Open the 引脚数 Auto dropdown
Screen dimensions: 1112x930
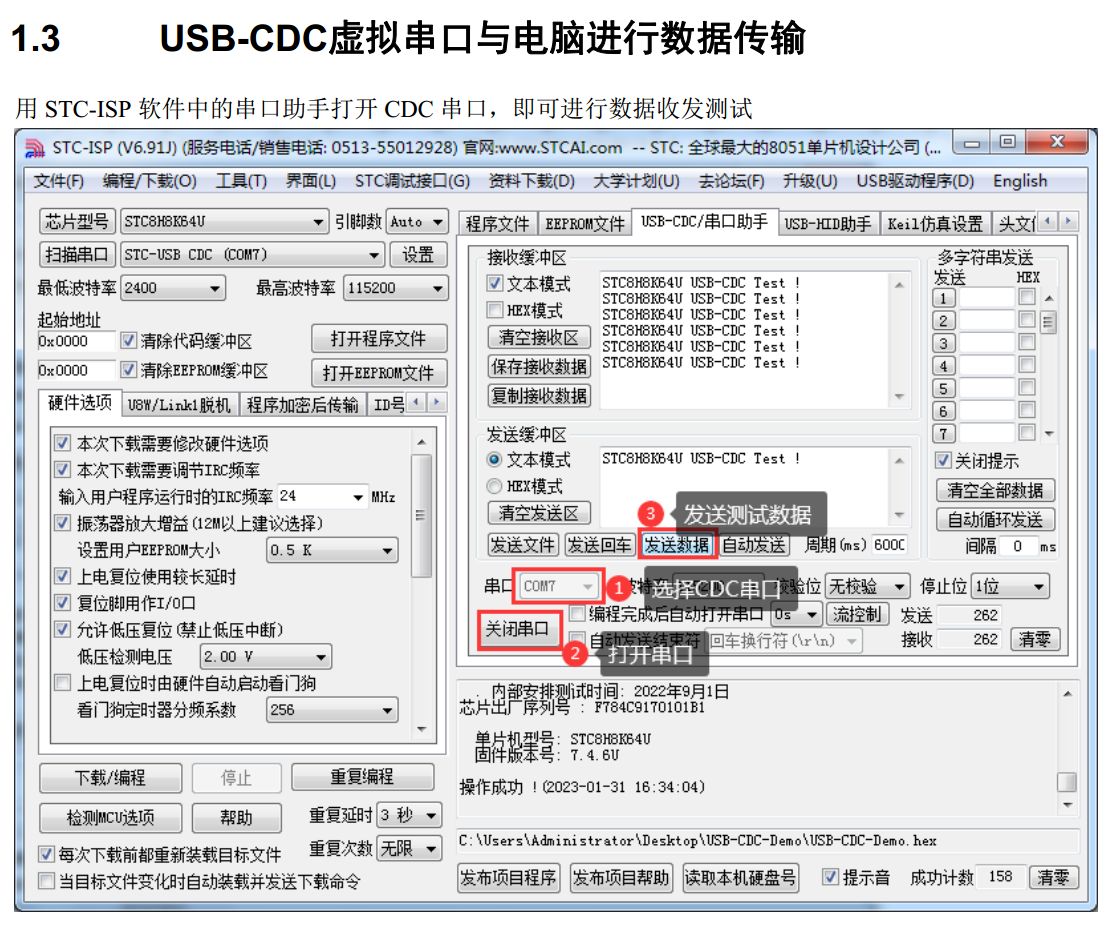417,222
